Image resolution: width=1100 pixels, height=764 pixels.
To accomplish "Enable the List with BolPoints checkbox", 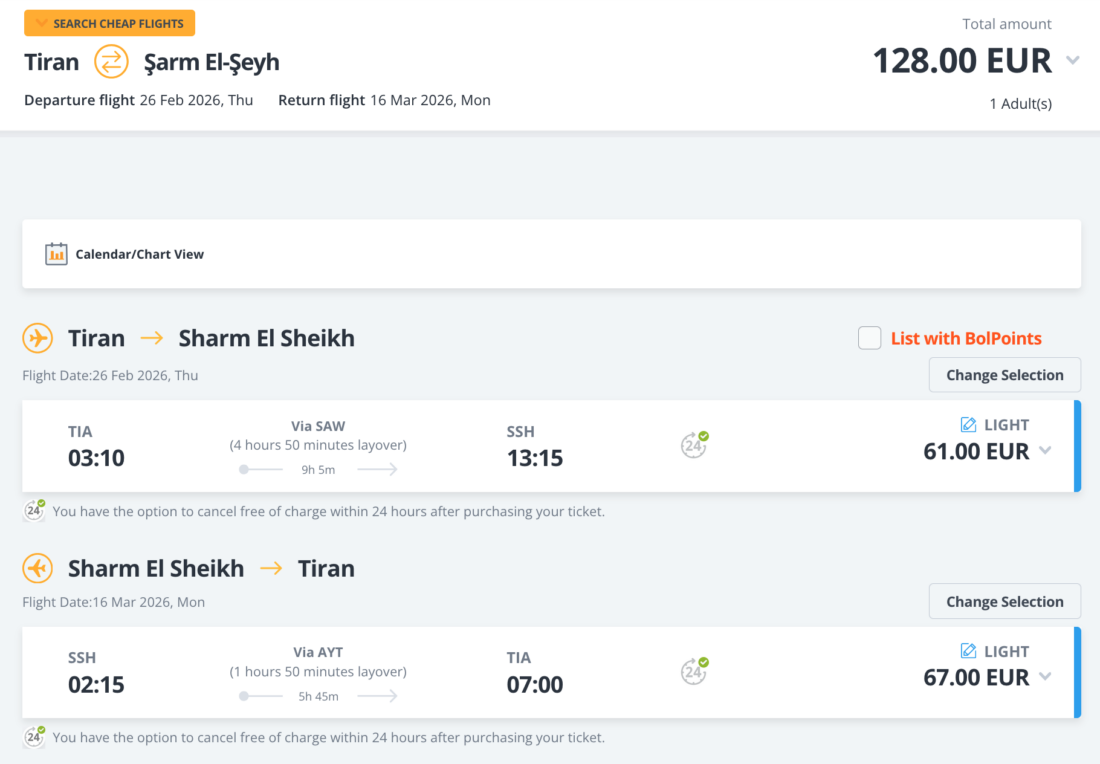I will [x=870, y=338].
